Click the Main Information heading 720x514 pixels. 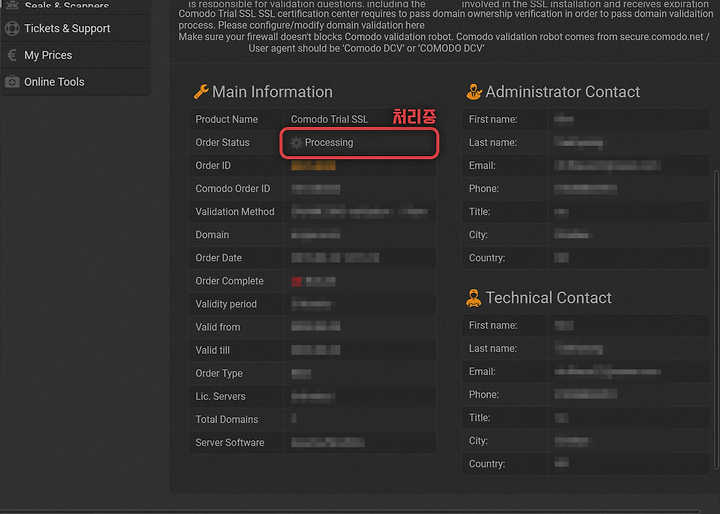coord(272,92)
